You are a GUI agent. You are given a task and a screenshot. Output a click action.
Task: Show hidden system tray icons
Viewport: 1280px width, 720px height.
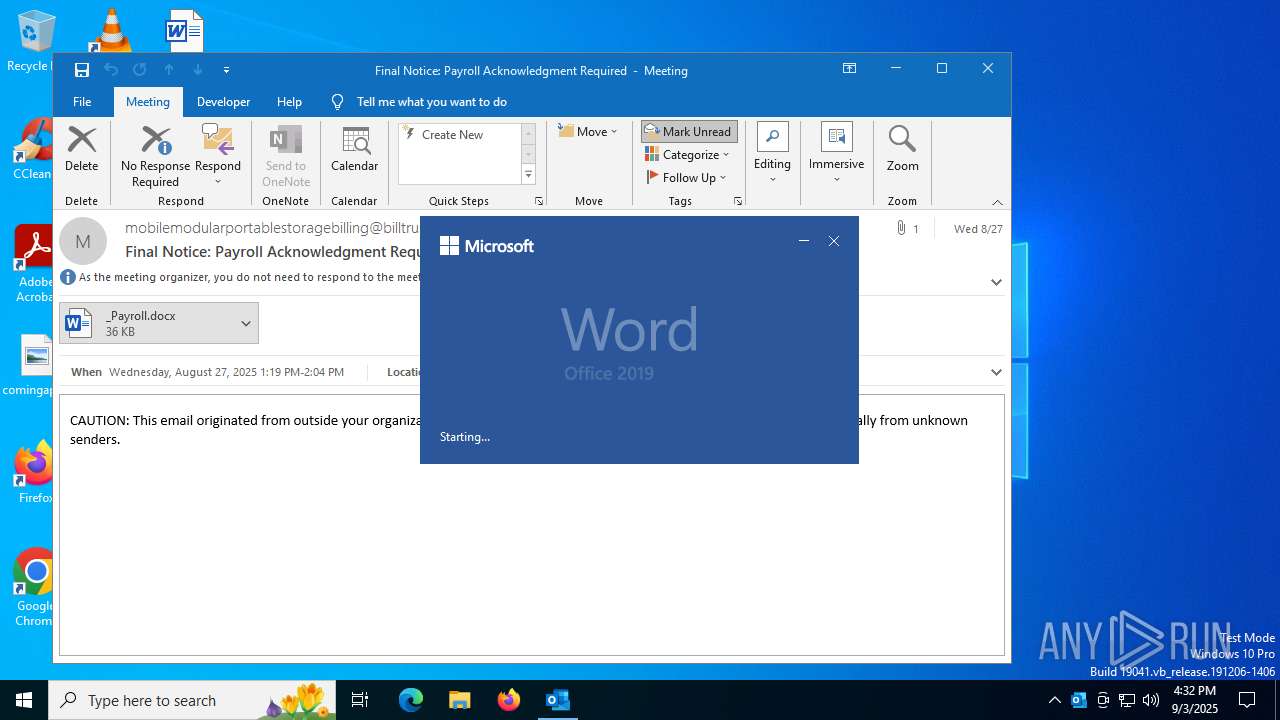click(x=1054, y=700)
